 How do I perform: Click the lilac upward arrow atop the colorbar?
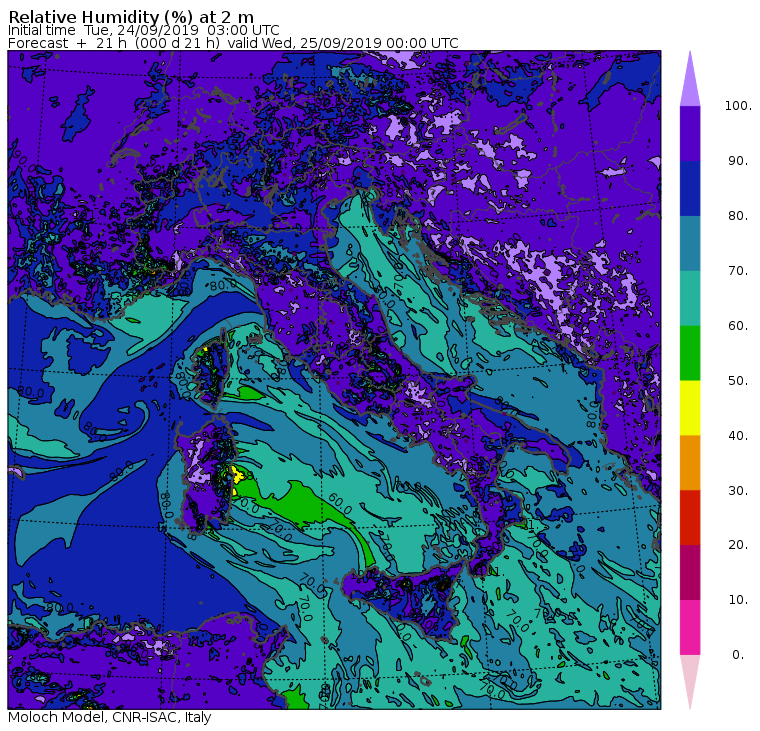[690, 82]
